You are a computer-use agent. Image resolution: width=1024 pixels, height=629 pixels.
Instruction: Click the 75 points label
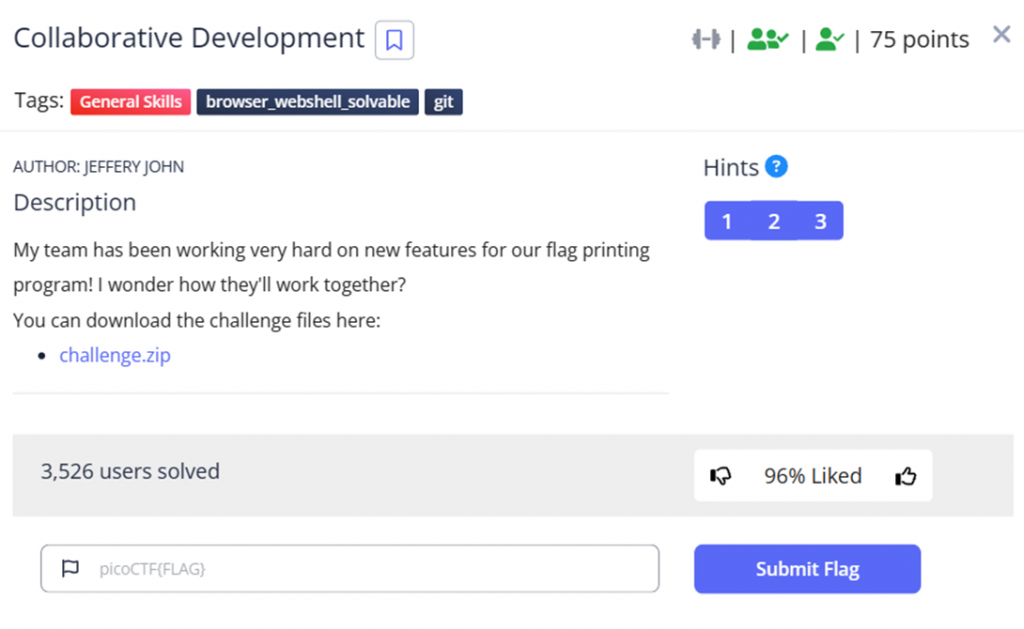tap(919, 40)
